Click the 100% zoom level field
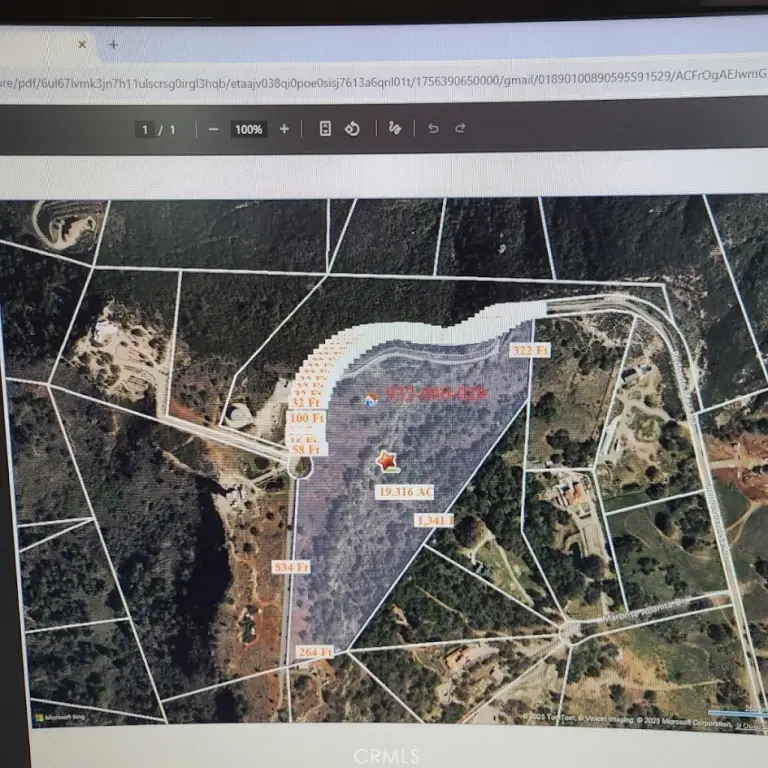Image resolution: width=768 pixels, height=768 pixels. (x=248, y=129)
